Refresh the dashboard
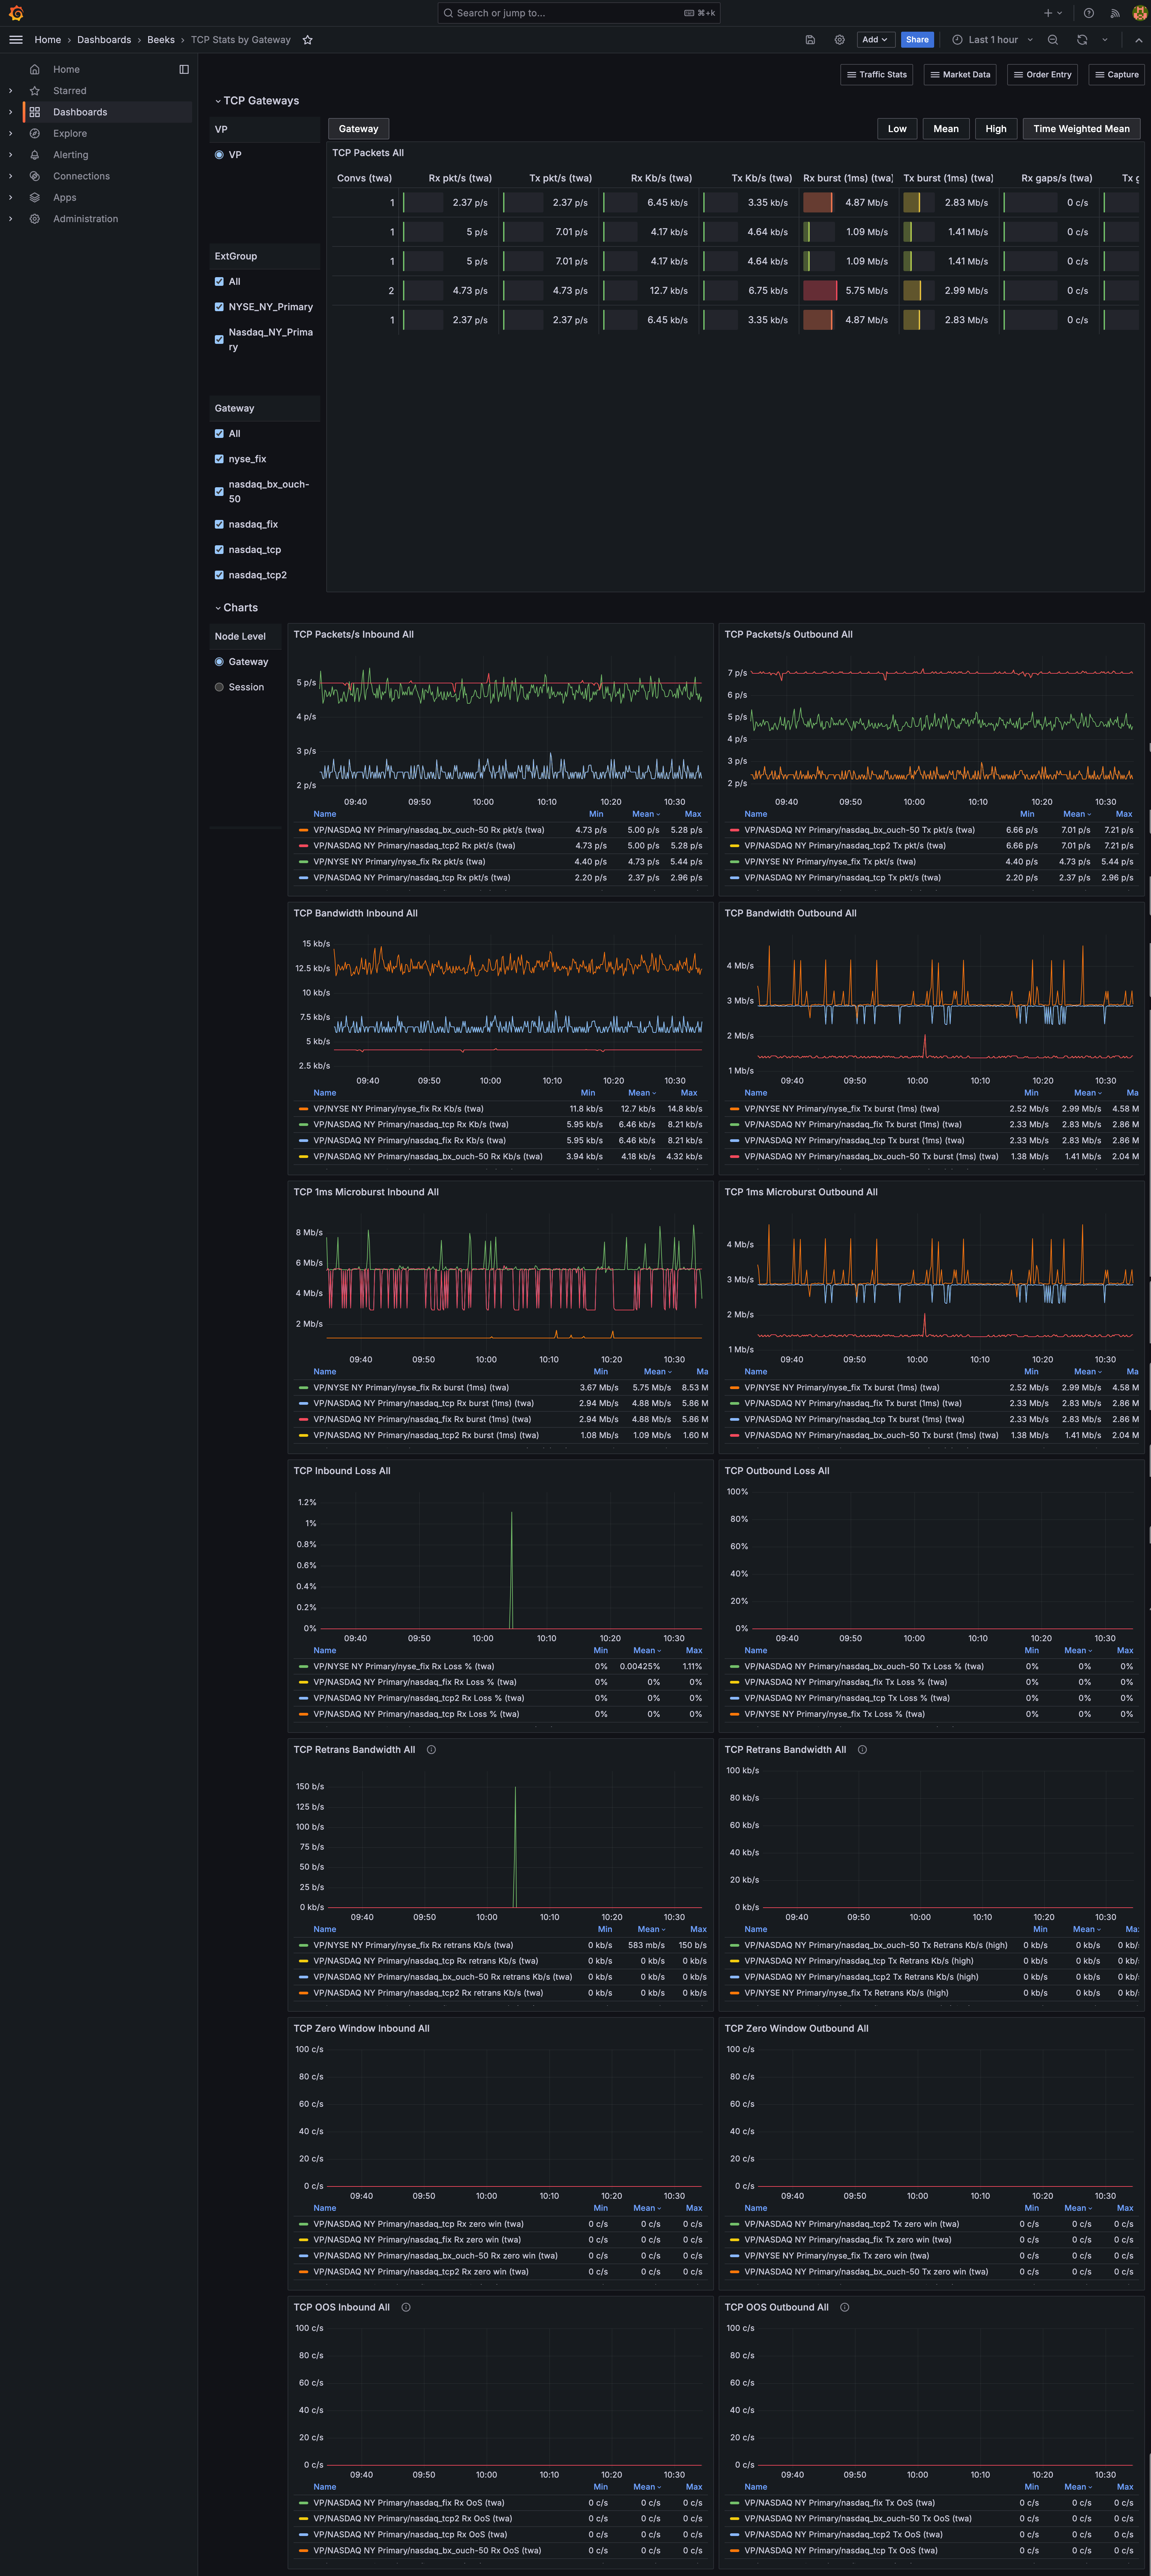The image size is (1151, 2576). coord(1082,40)
